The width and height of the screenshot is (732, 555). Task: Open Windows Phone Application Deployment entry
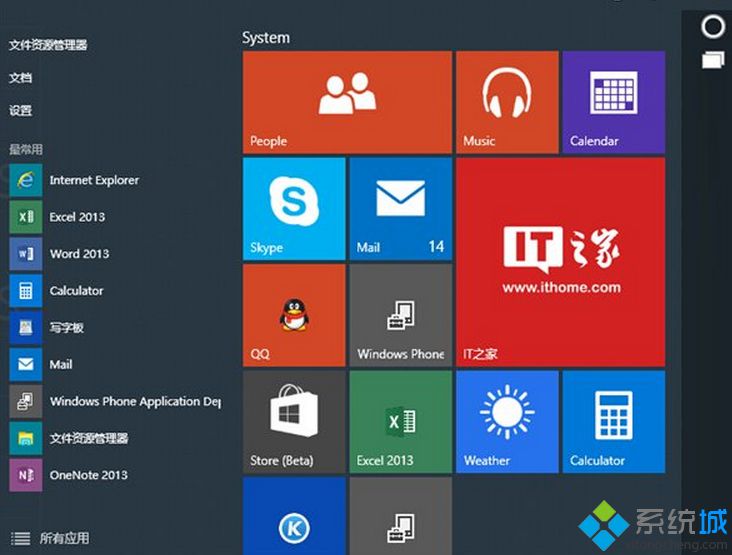115,401
